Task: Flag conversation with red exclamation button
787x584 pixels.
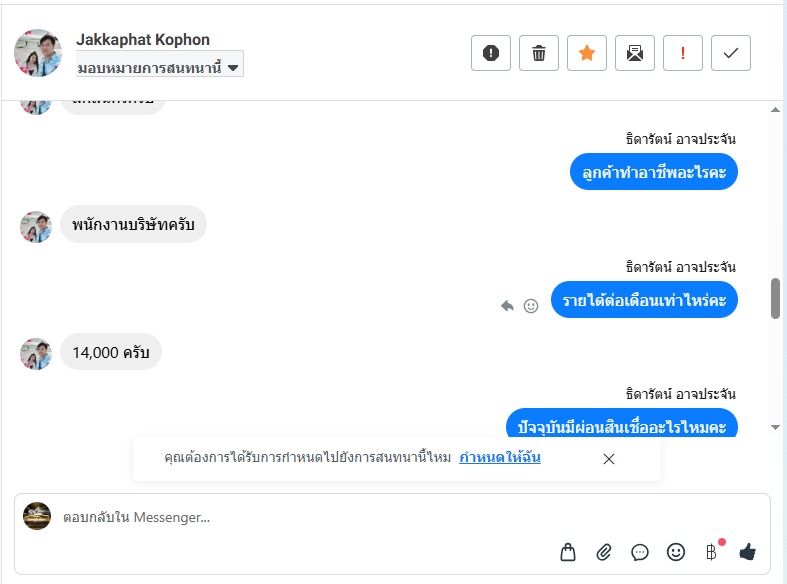Action: 683,53
